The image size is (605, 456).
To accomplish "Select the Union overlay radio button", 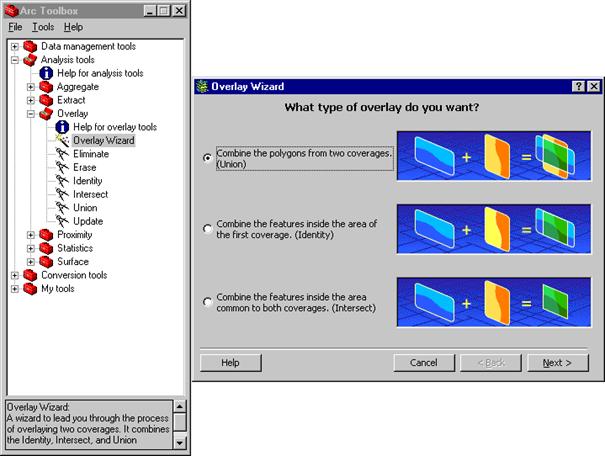I will click(x=207, y=158).
